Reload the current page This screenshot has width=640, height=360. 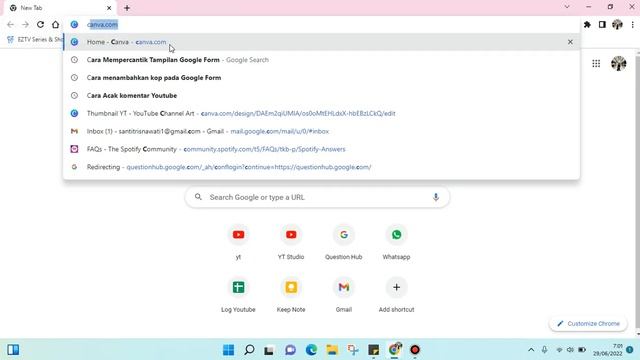coord(40,24)
